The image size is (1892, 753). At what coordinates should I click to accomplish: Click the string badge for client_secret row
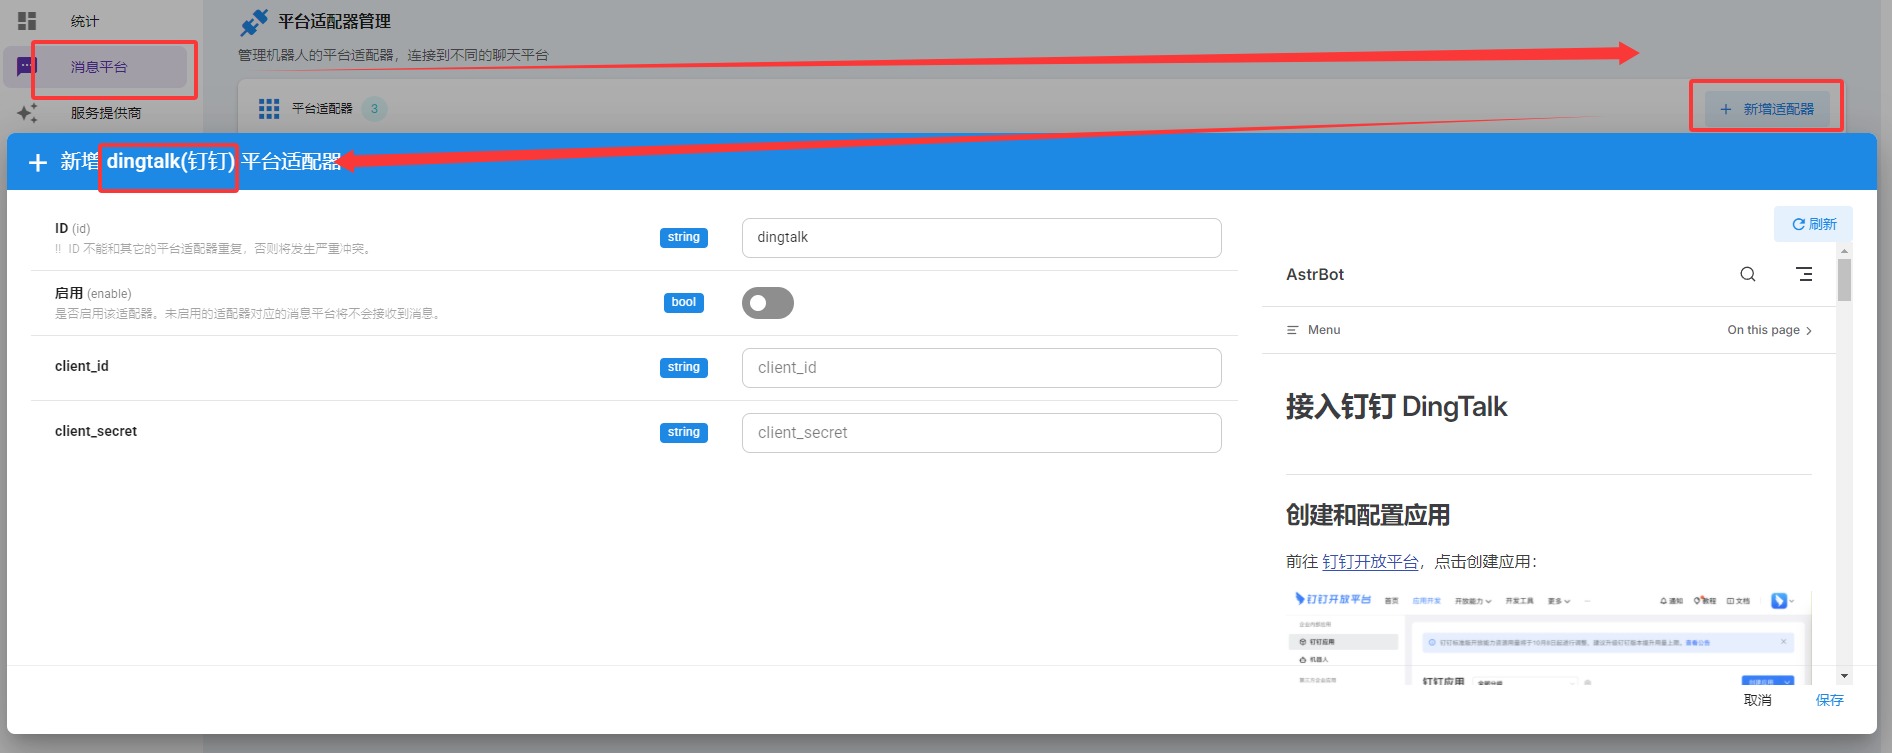point(684,433)
